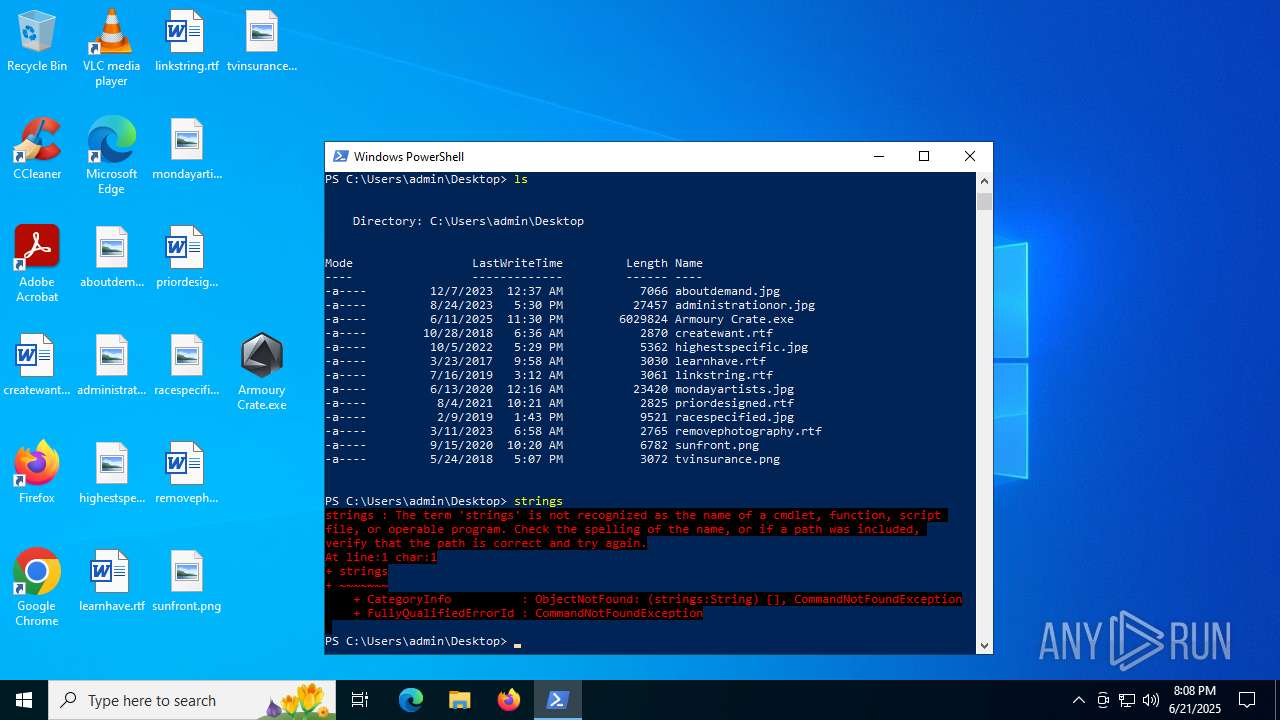Select removeph... document on desktop

[x=187, y=473]
